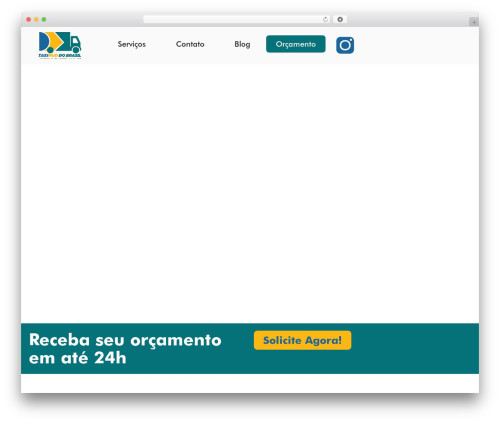
Task: Reload page with the refresh icon
Action: [325, 20]
